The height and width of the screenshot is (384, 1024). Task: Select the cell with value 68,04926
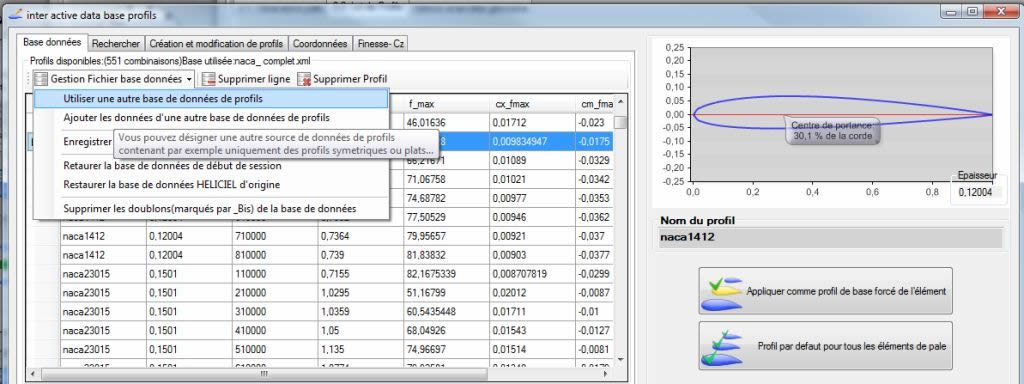[x=446, y=331]
